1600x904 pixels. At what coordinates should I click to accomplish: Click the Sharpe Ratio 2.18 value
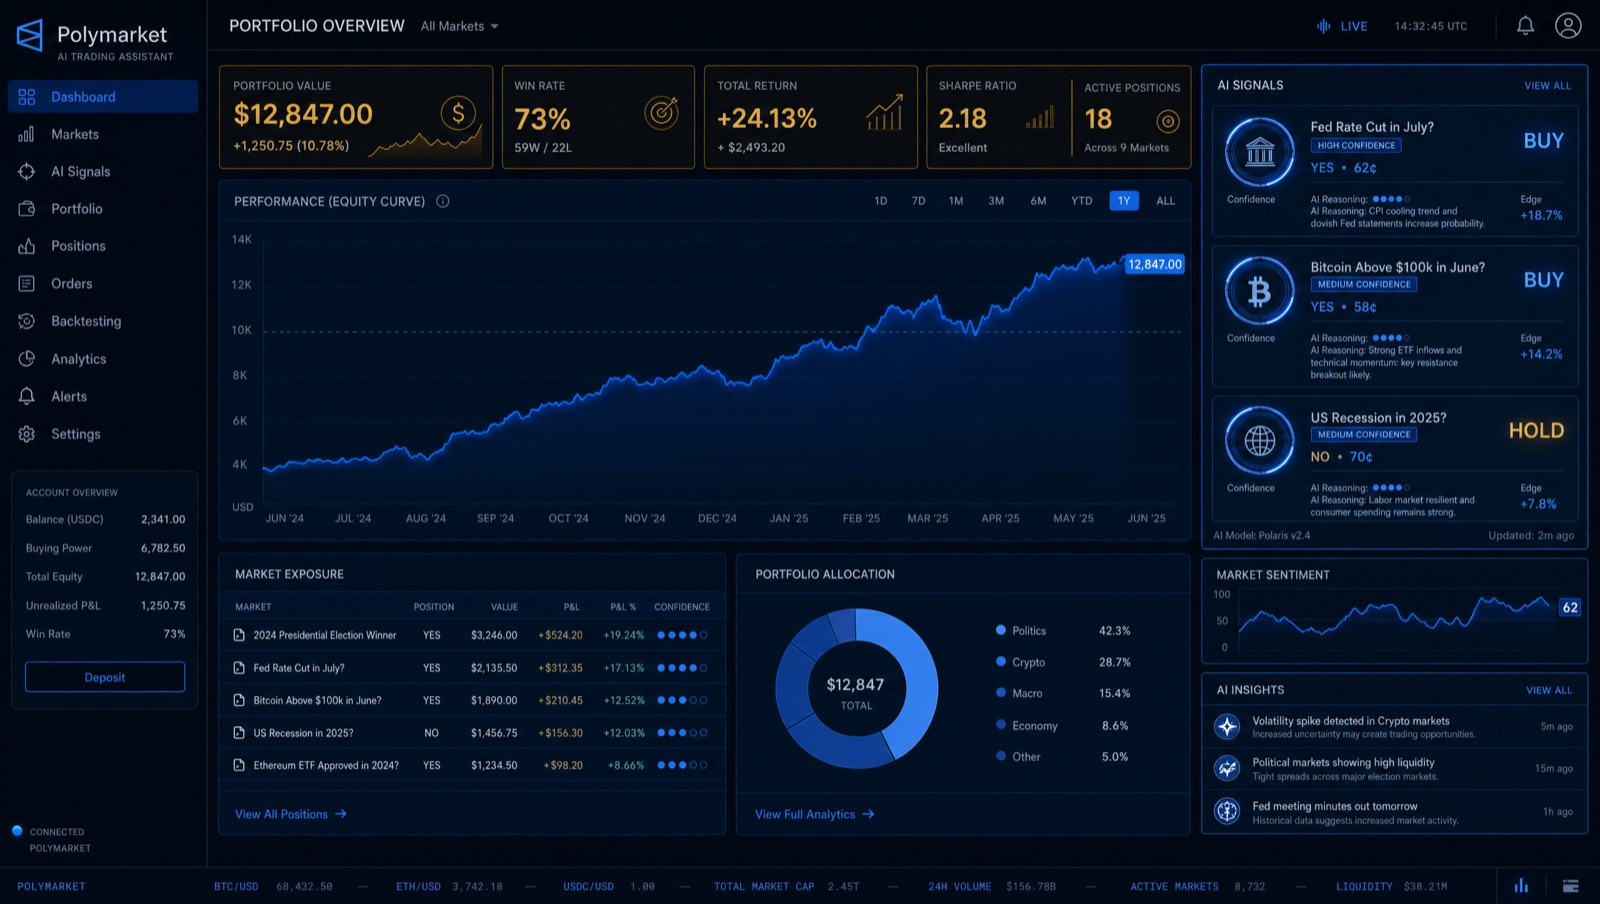pyautogui.click(x=962, y=119)
